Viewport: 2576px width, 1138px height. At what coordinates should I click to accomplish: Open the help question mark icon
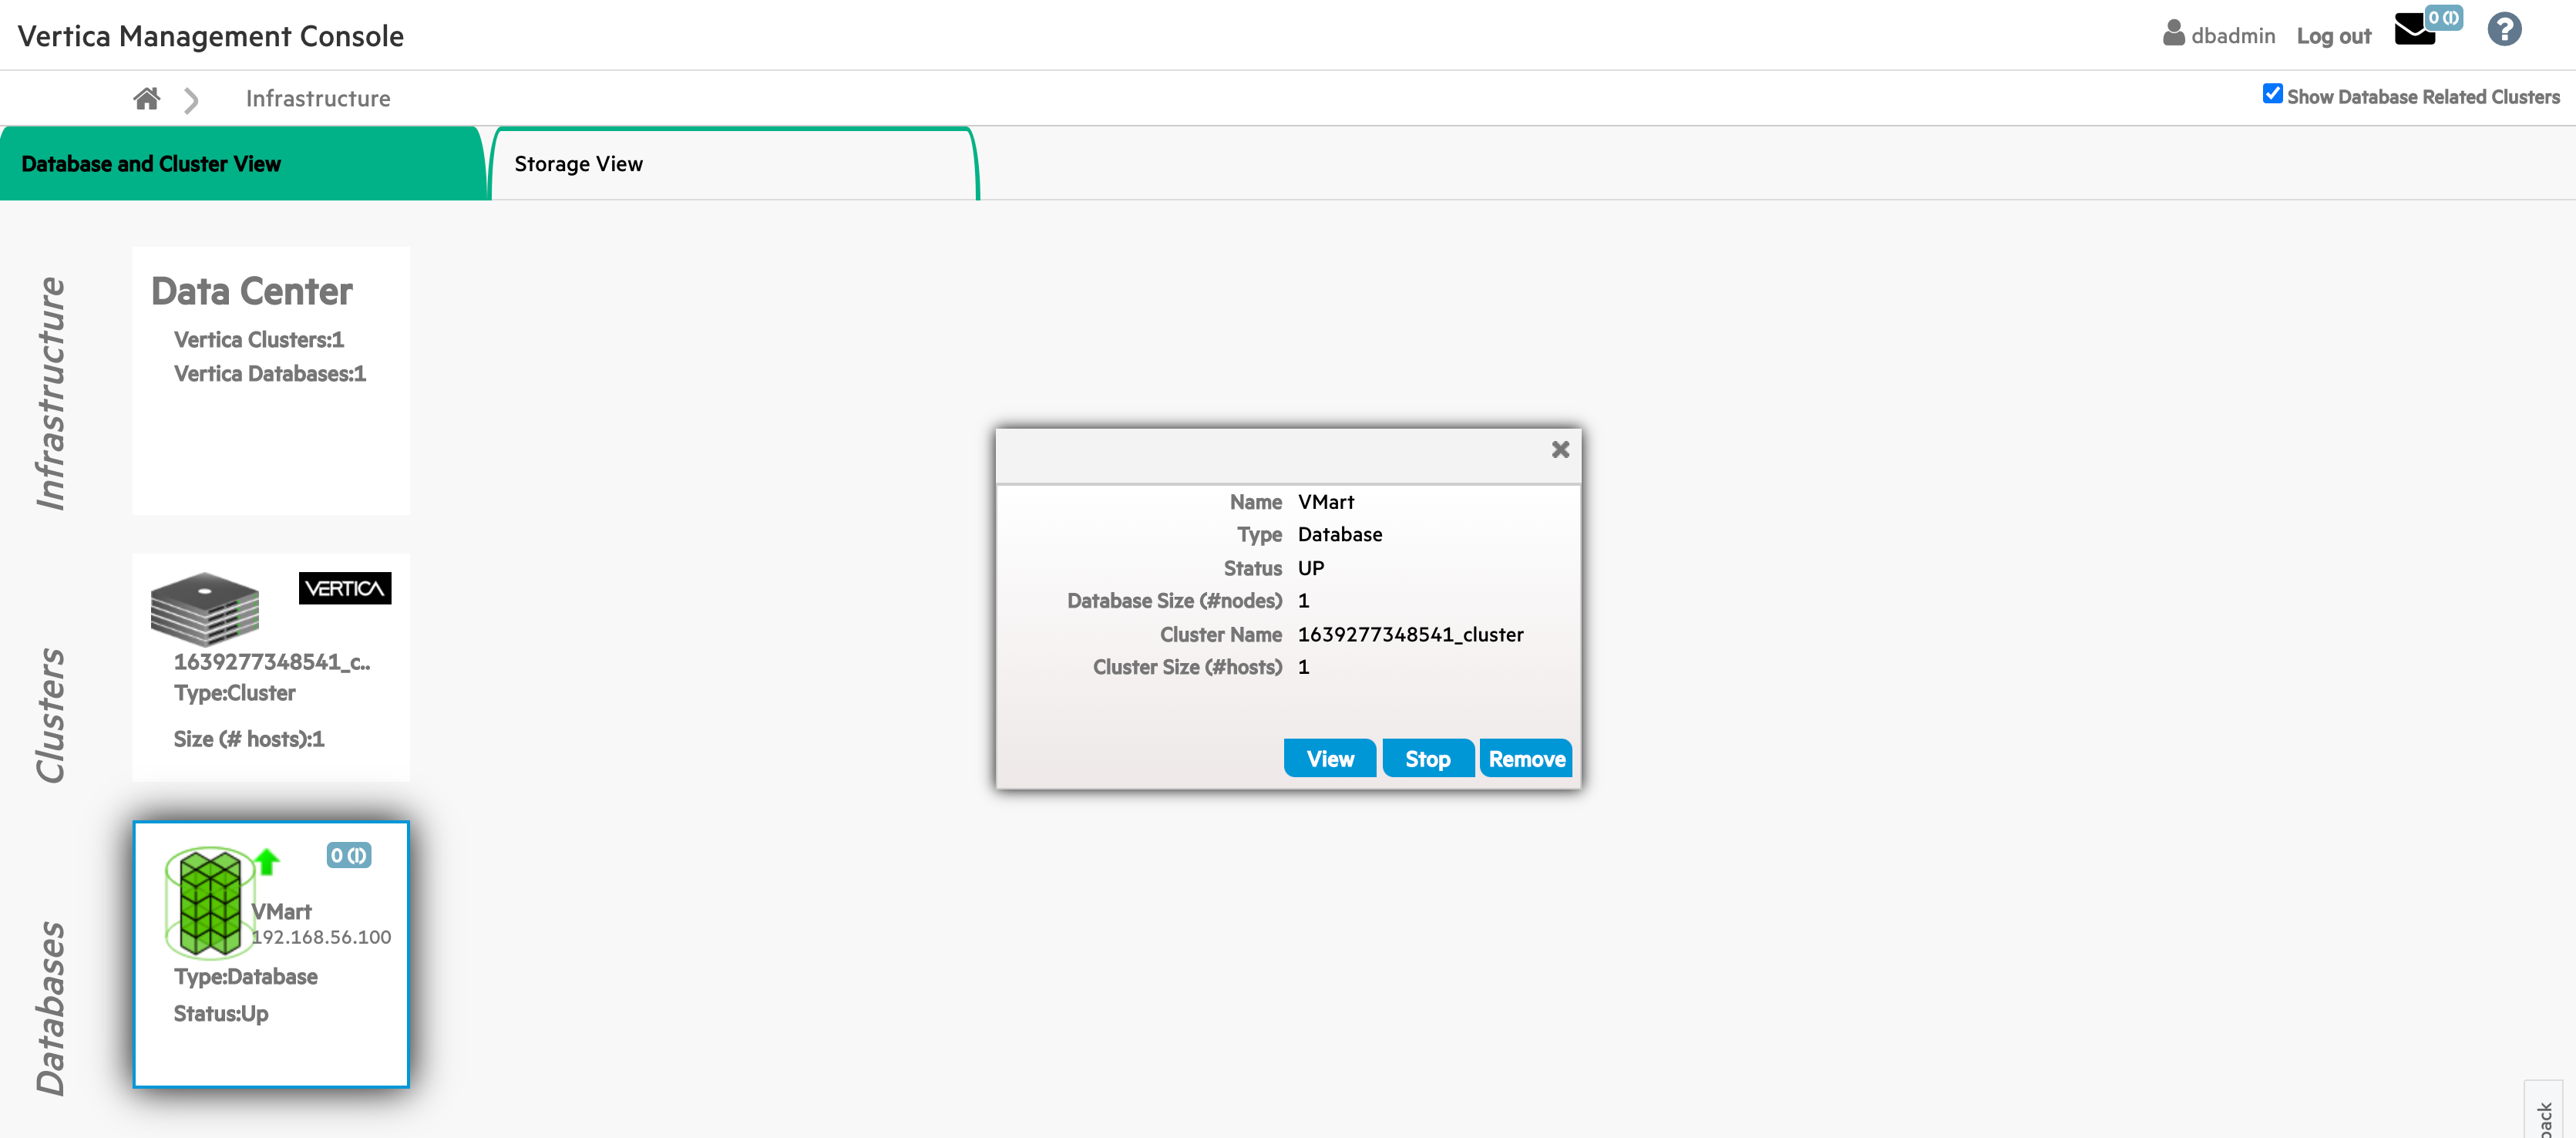2504,30
